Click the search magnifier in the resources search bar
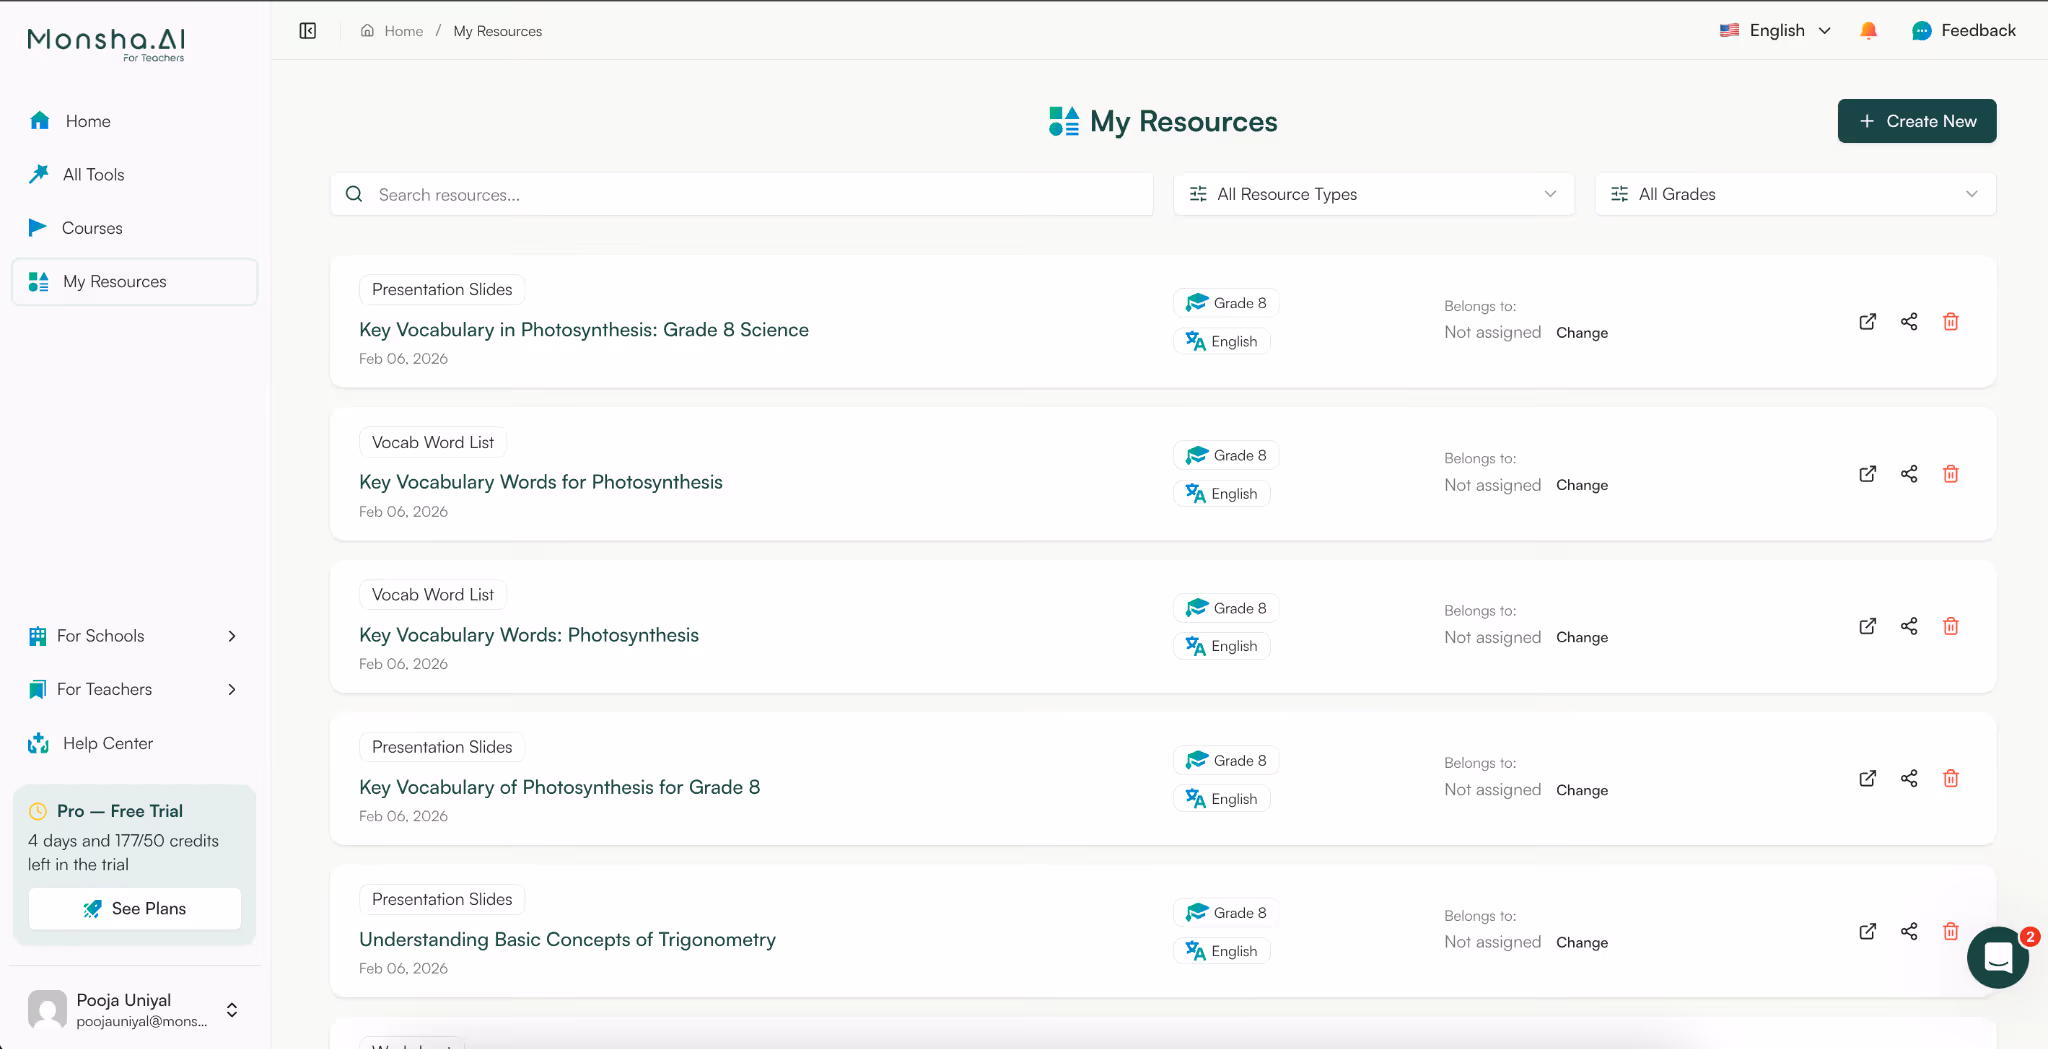Screen dimensions: 2048x1049 [354, 193]
